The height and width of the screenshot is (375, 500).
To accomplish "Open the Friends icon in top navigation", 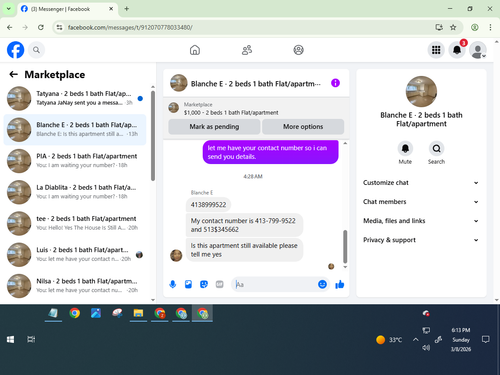I will [247, 50].
